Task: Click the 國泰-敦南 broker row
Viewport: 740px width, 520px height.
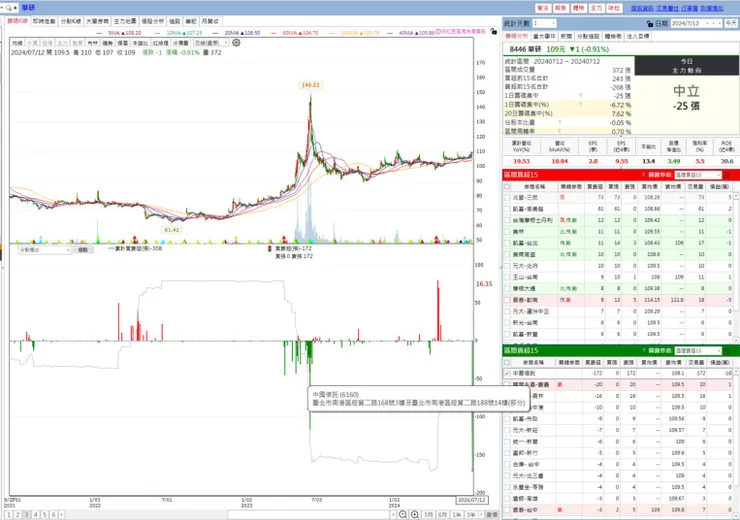Action: point(618,300)
